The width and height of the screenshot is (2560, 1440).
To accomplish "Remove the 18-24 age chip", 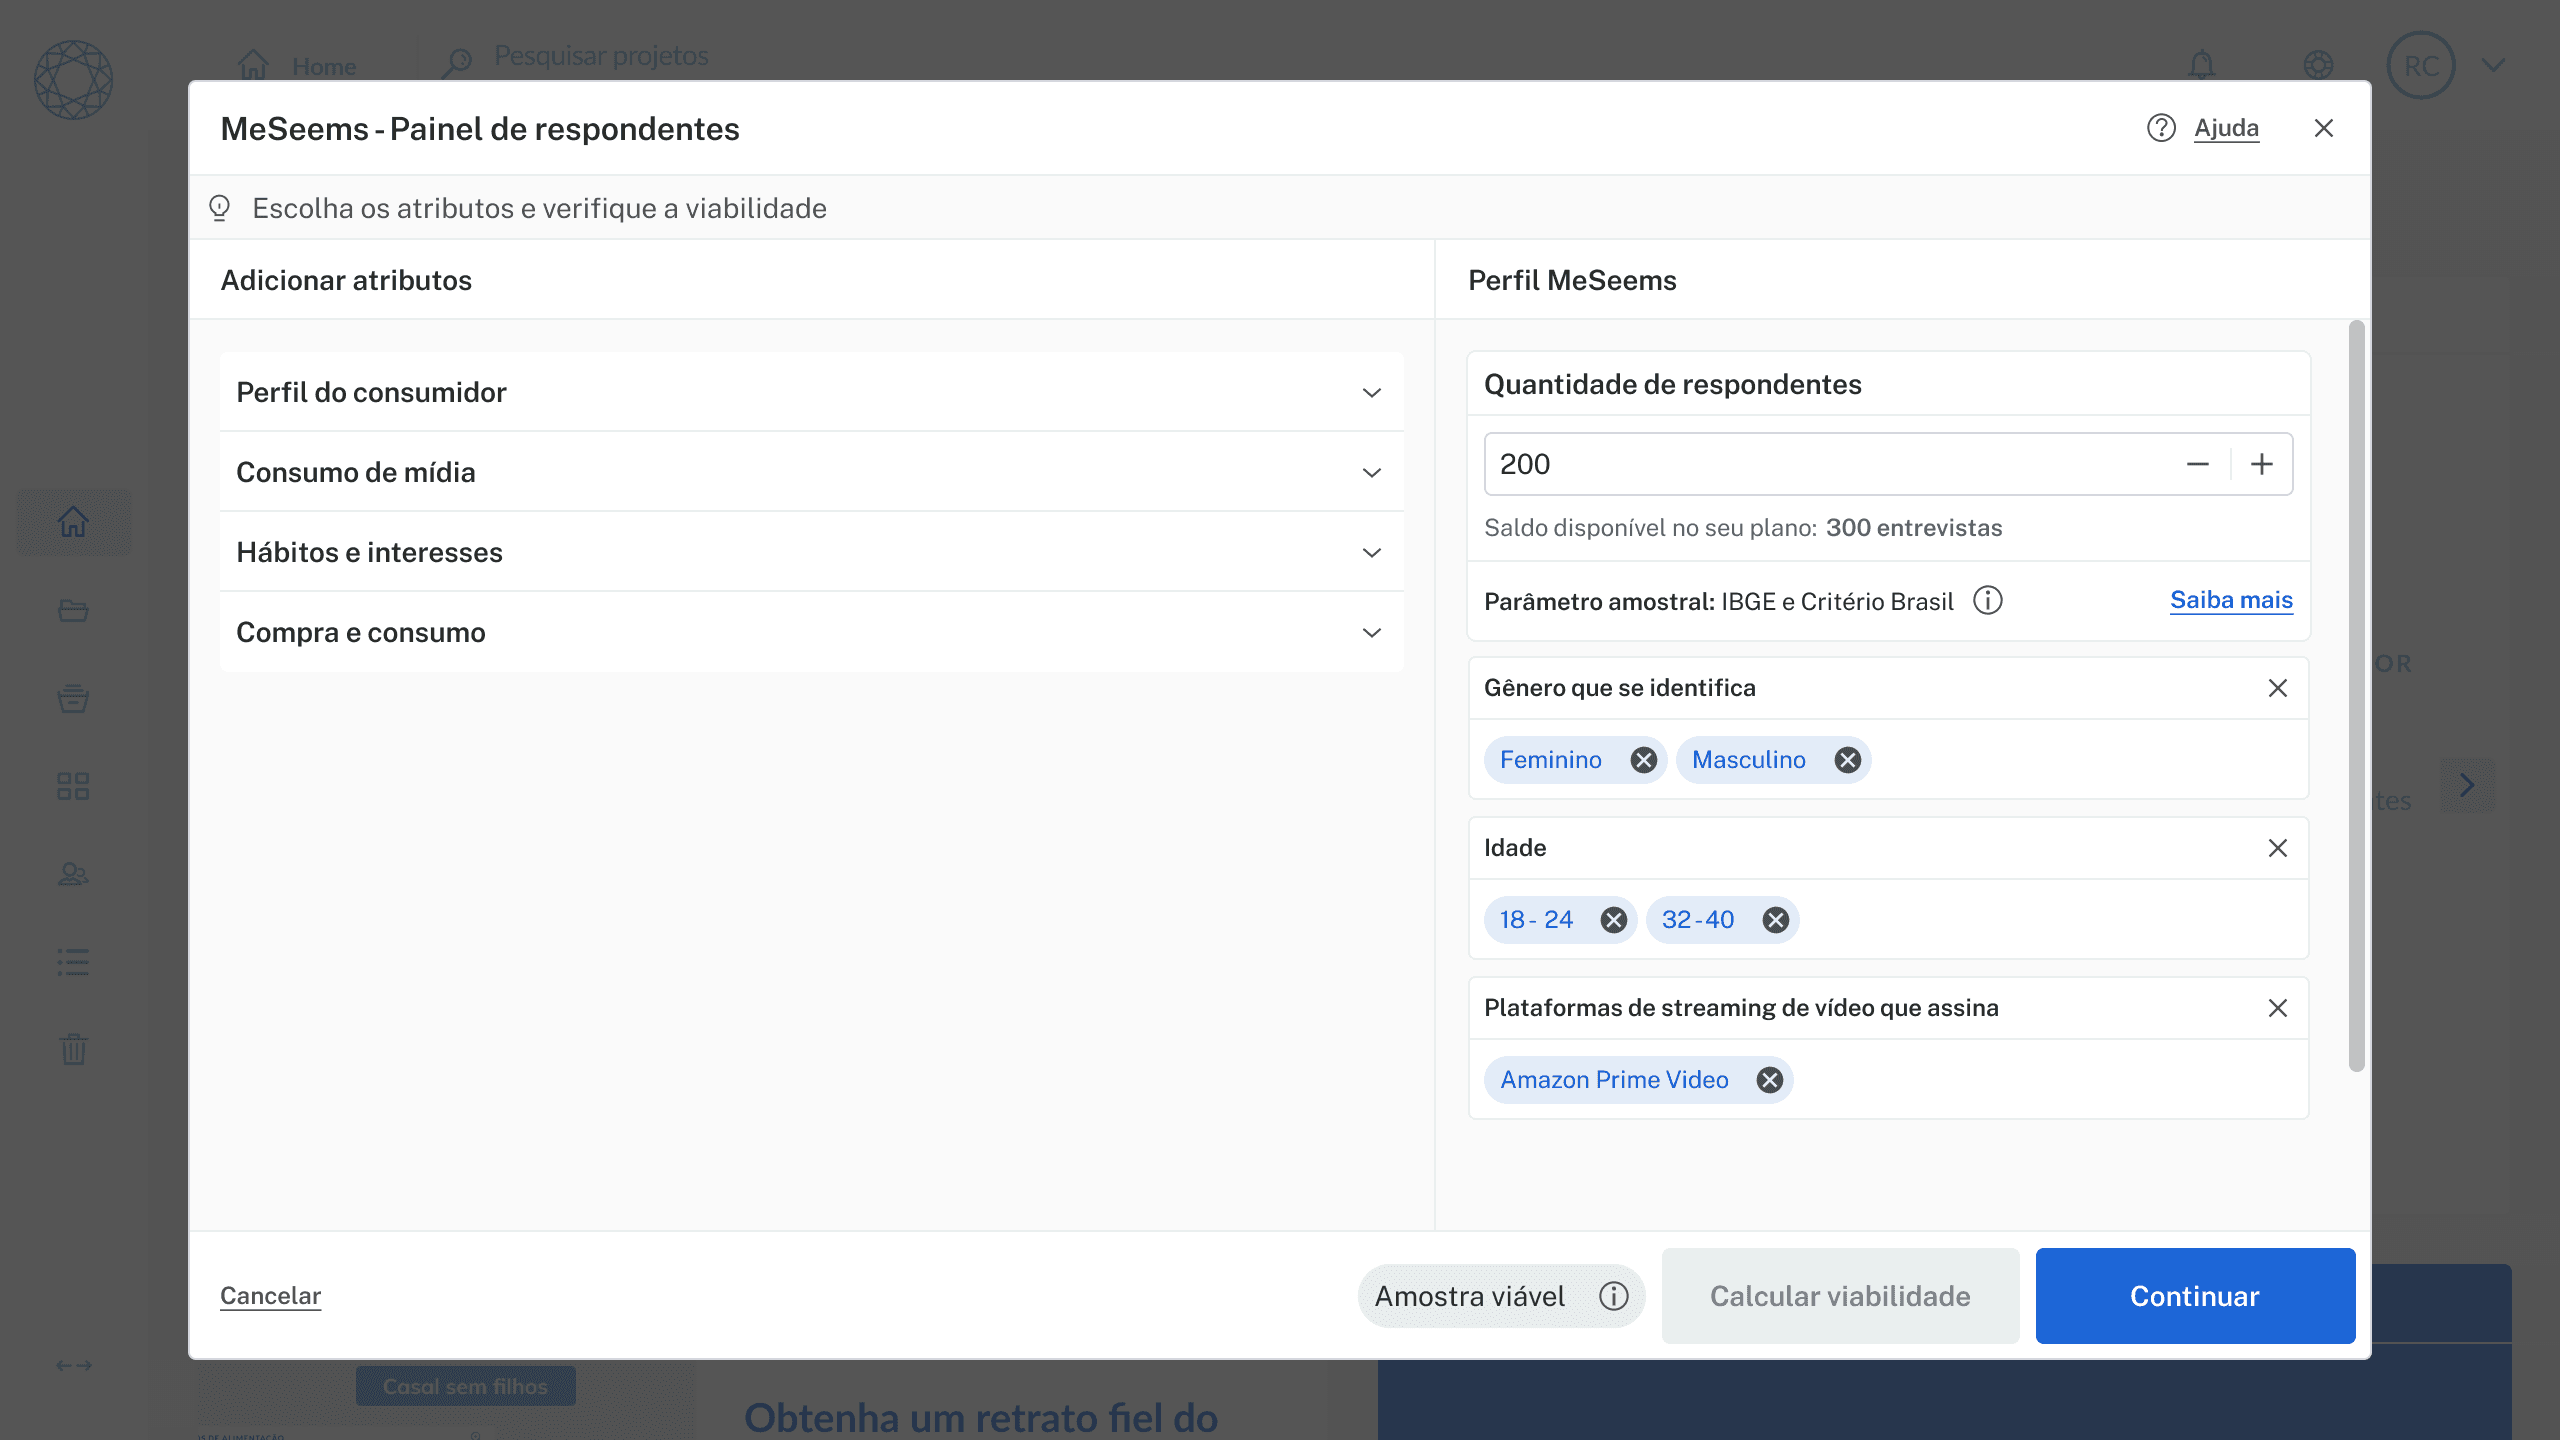I will point(1613,920).
